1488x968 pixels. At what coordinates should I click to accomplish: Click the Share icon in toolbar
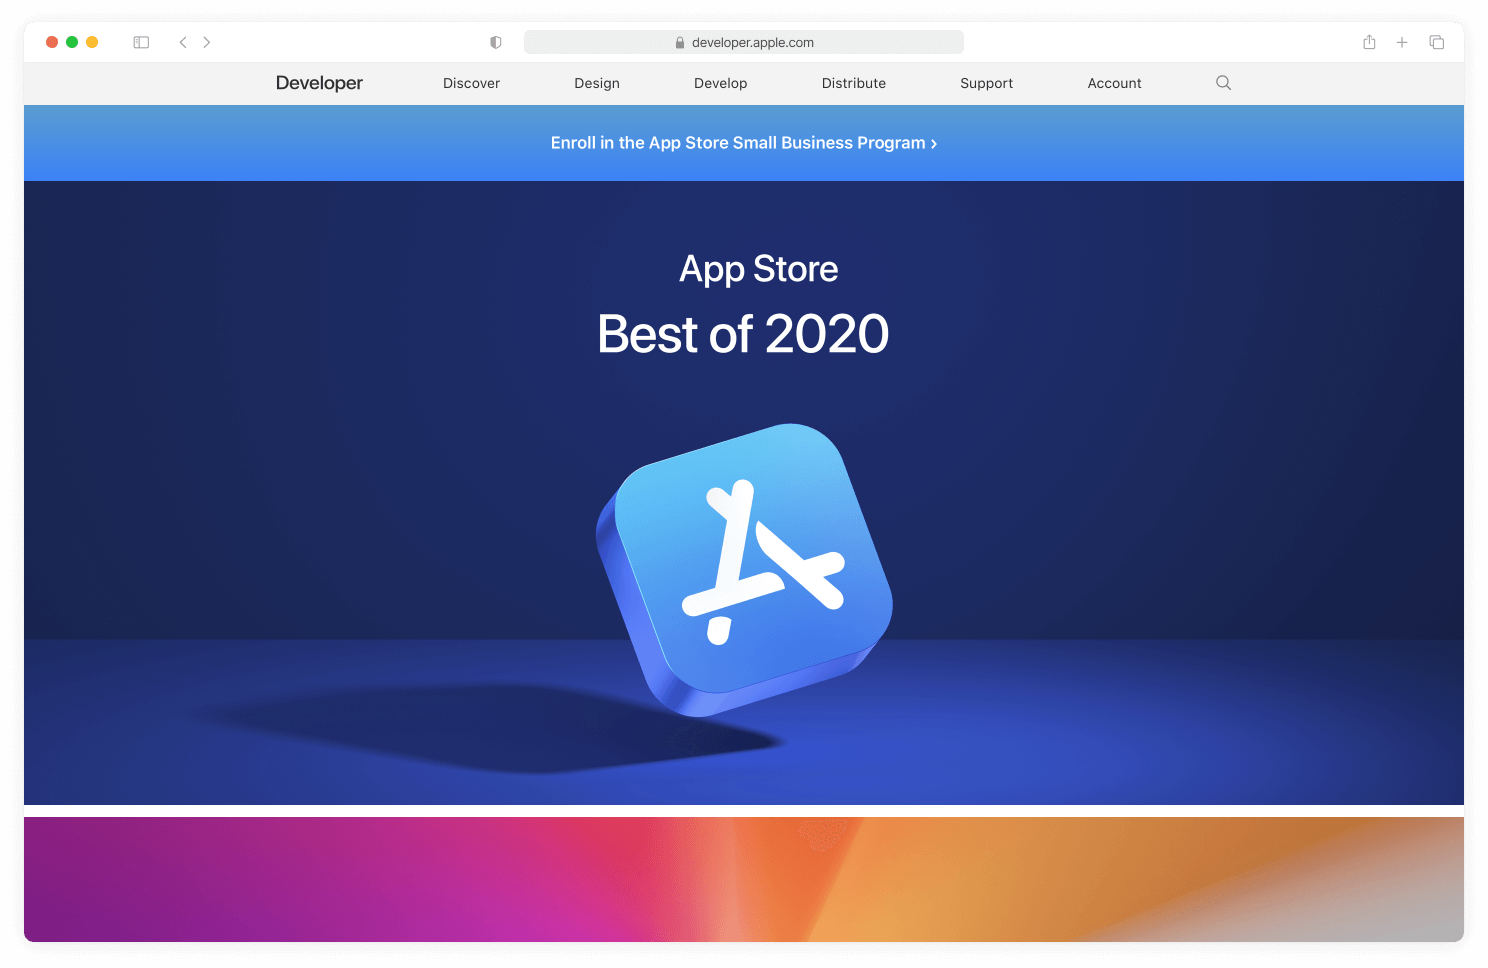pos(1369,42)
